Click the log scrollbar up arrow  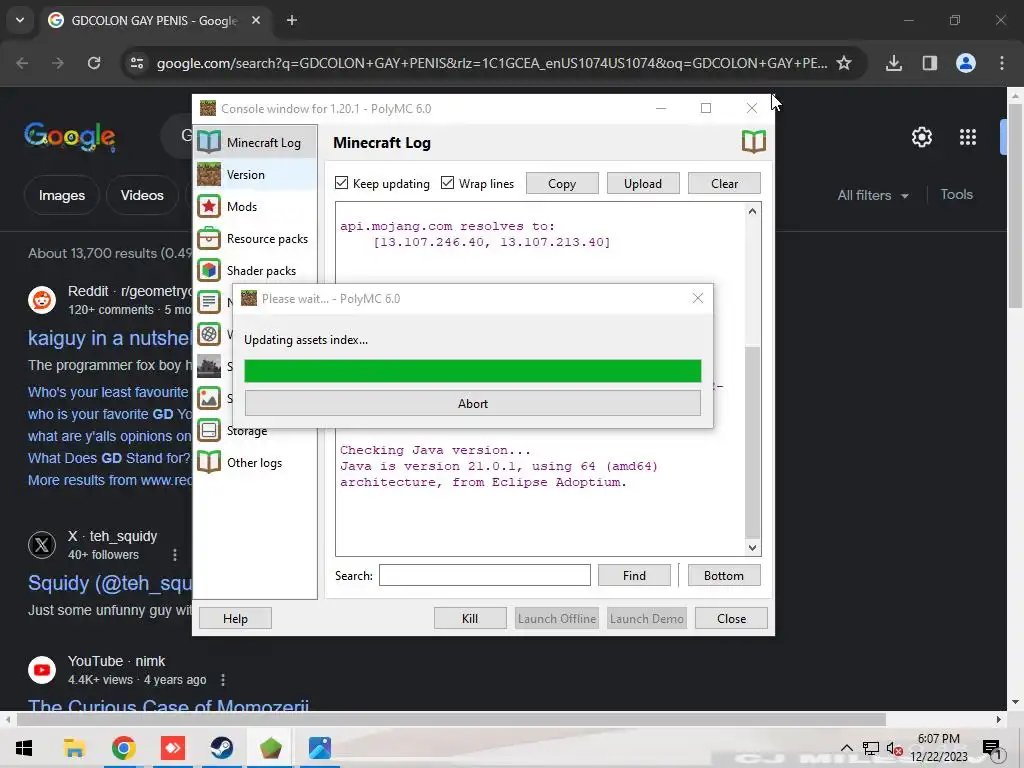[752, 211]
